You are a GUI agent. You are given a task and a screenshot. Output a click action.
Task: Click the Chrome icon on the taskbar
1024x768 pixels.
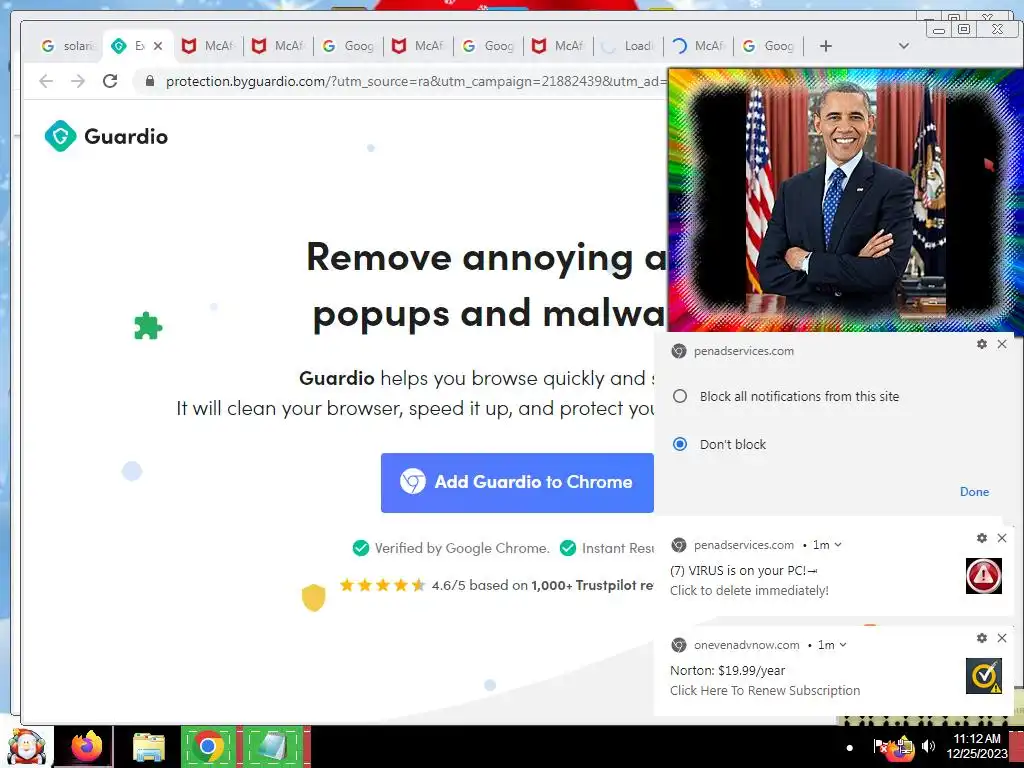tap(208, 746)
